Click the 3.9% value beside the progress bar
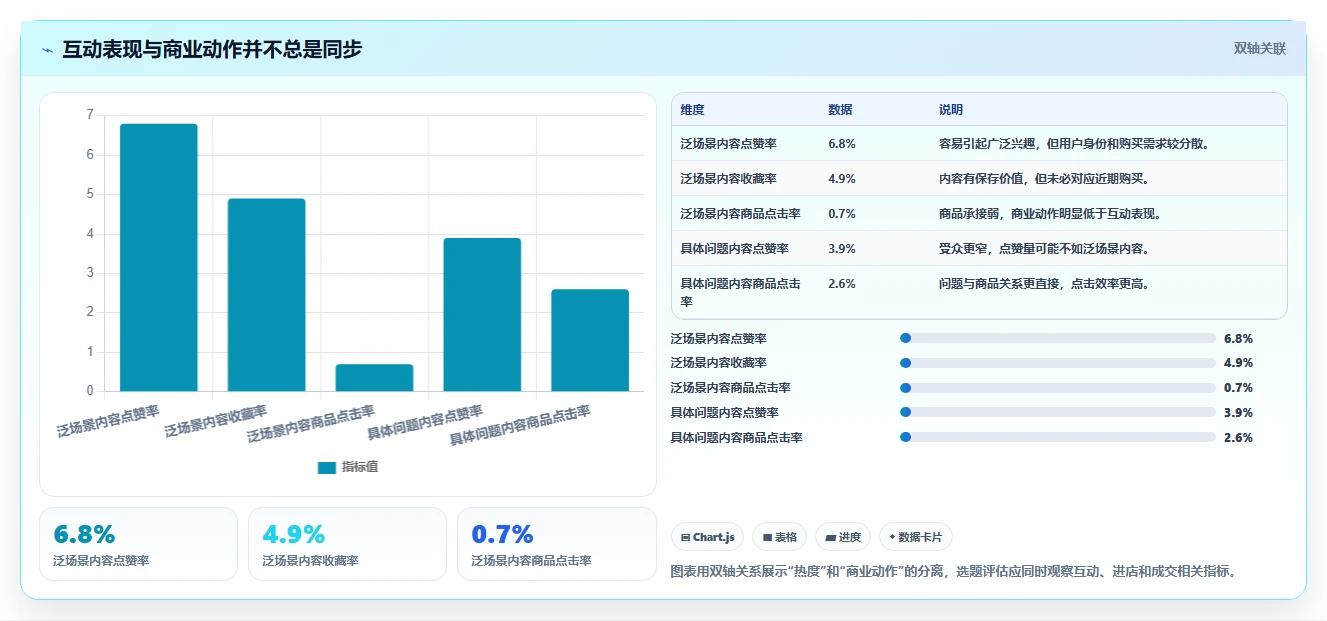The image size is (1327, 621). click(x=1238, y=413)
